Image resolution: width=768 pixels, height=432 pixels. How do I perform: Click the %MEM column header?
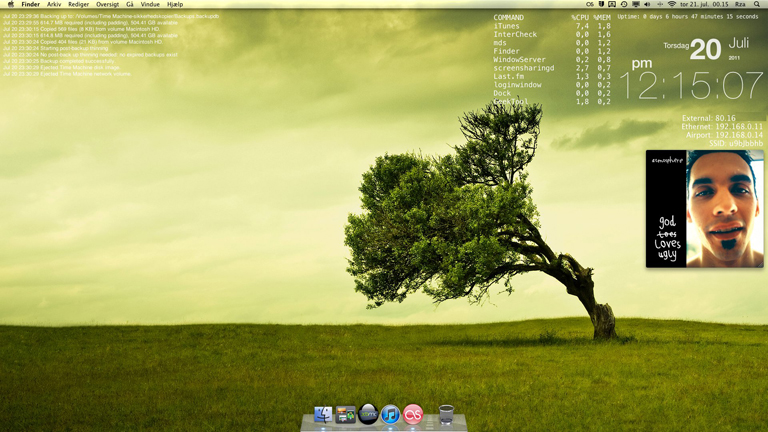[602, 17]
